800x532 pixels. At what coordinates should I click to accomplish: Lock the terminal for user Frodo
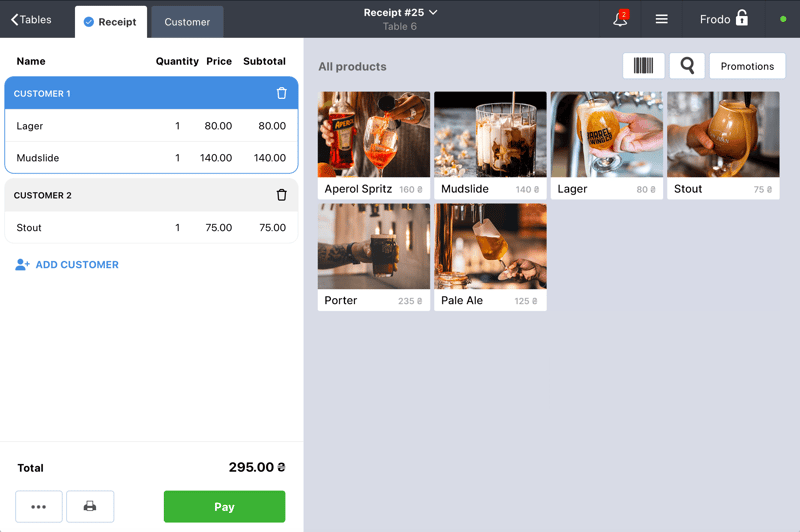pyautogui.click(x=741, y=19)
